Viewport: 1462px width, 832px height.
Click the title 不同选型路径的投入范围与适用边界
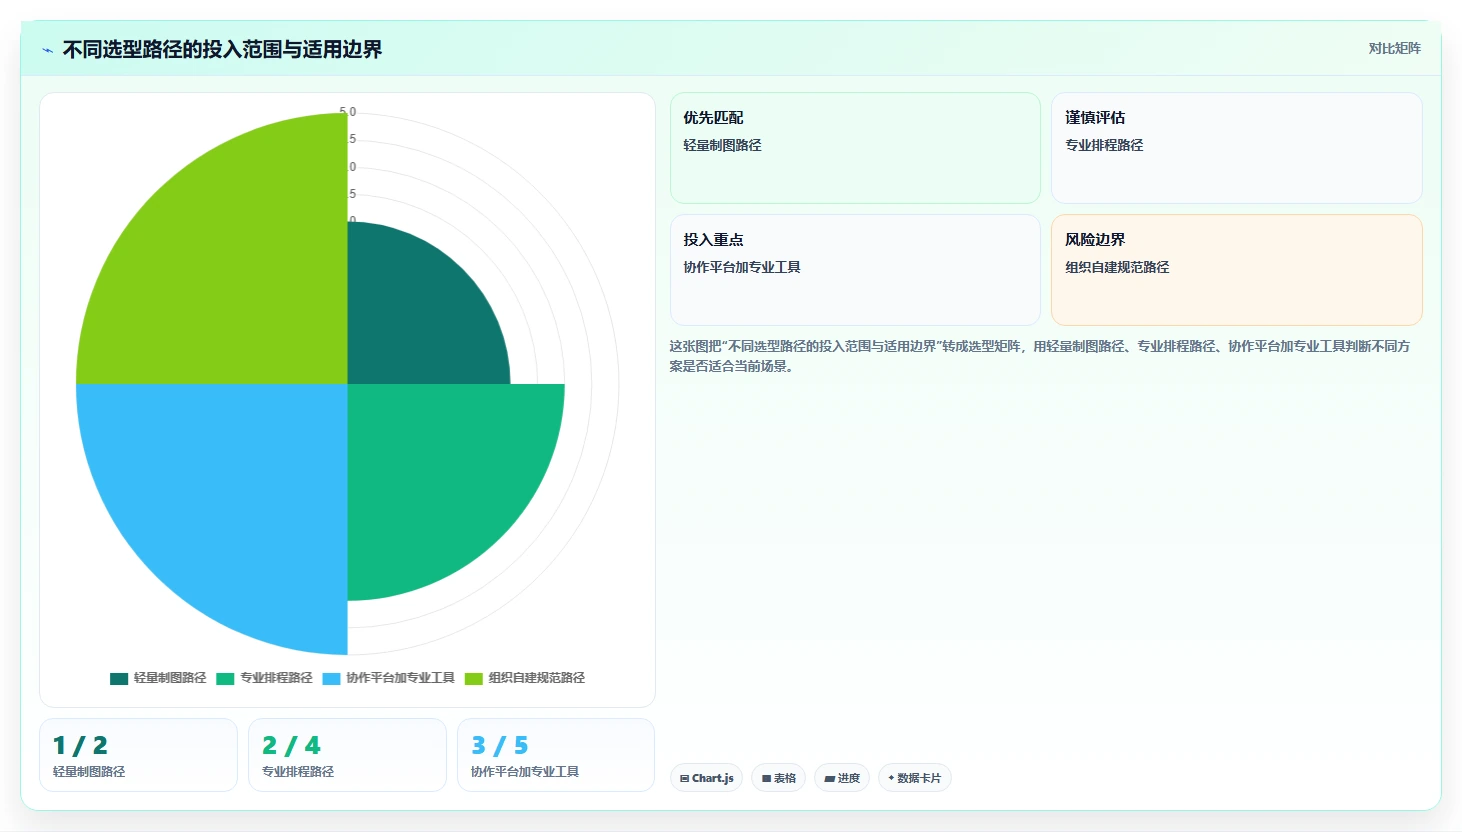222,50
